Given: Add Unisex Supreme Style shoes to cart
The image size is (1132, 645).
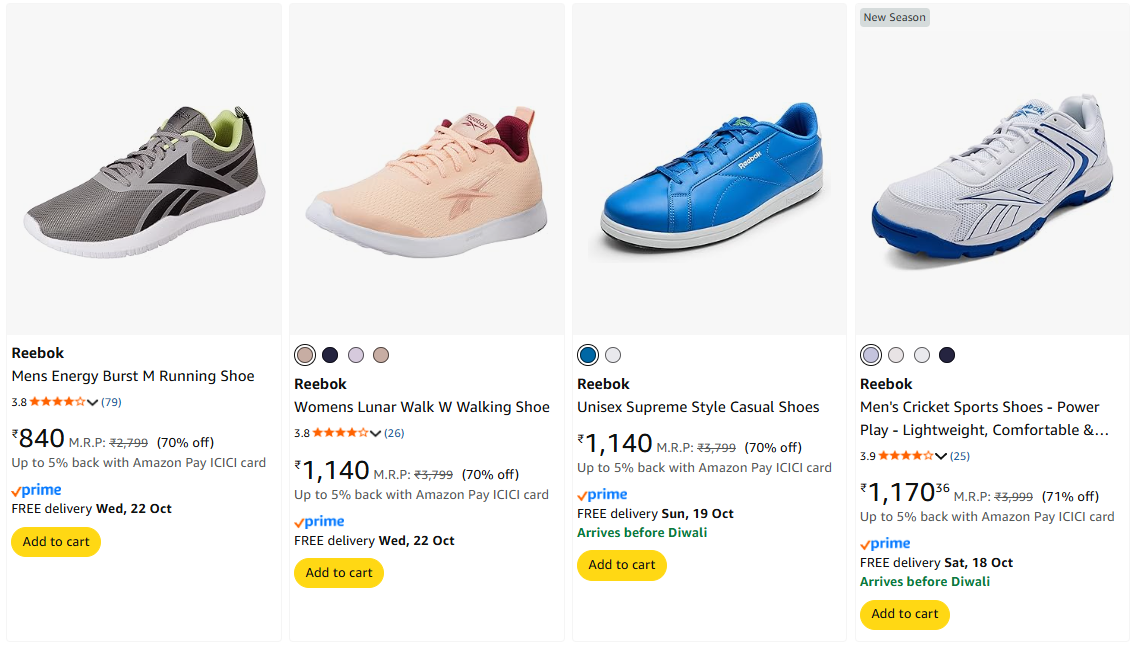Looking at the screenshot, I should (x=622, y=565).
